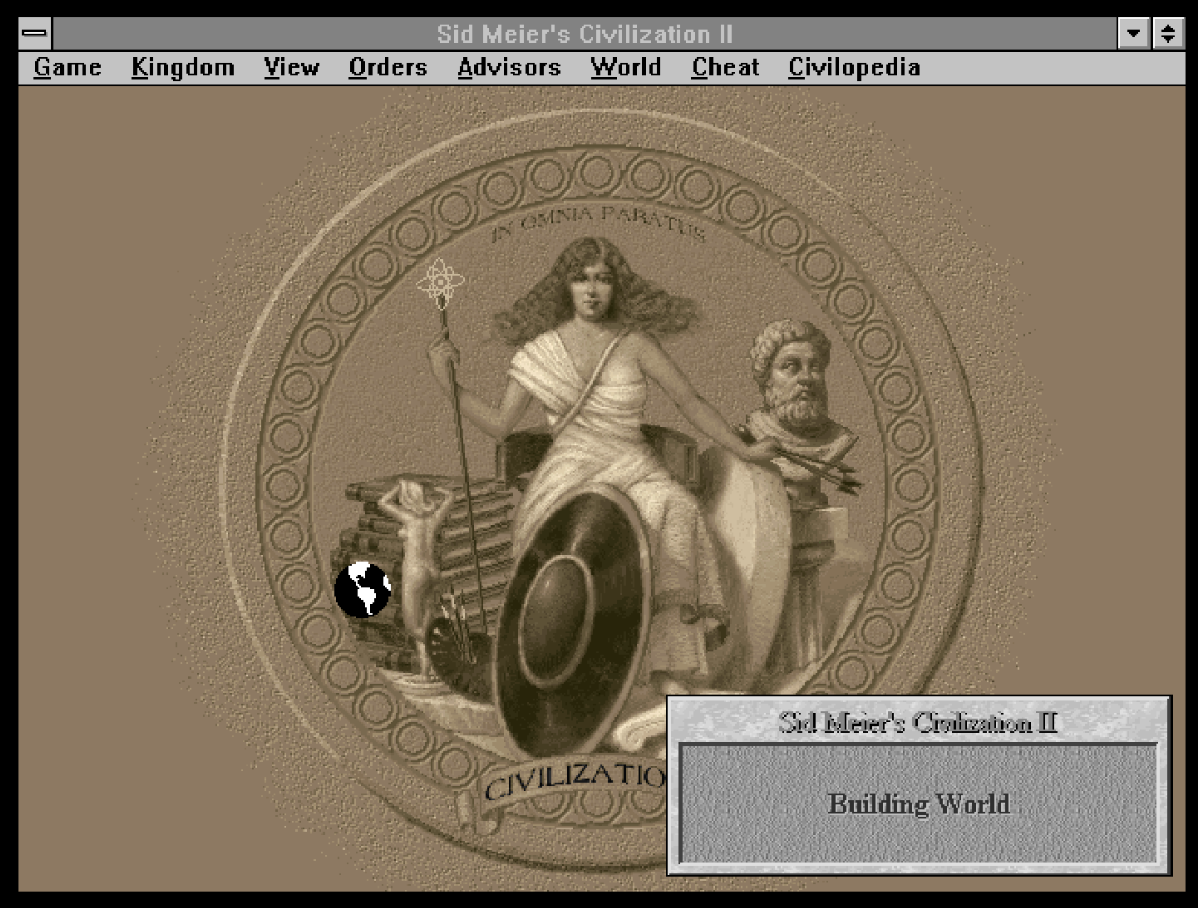Open the Cheat menu
The height and width of the screenshot is (908, 1198).
coord(725,68)
